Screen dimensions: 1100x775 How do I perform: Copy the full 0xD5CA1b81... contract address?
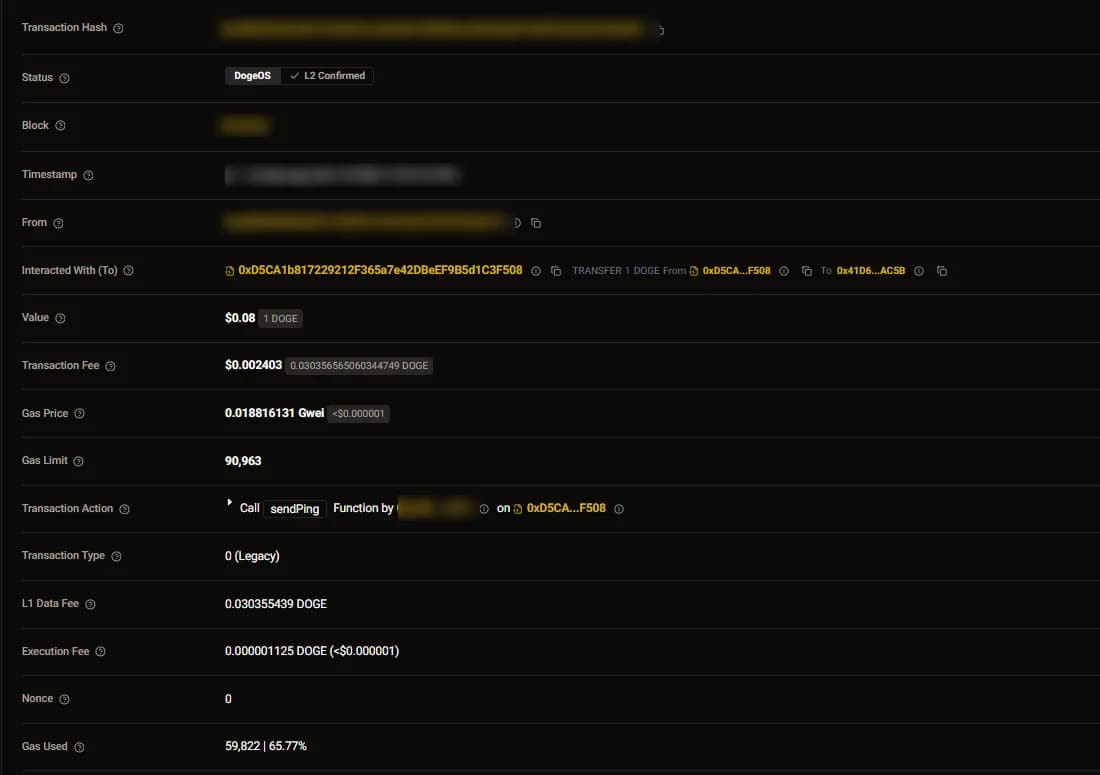(556, 271)
